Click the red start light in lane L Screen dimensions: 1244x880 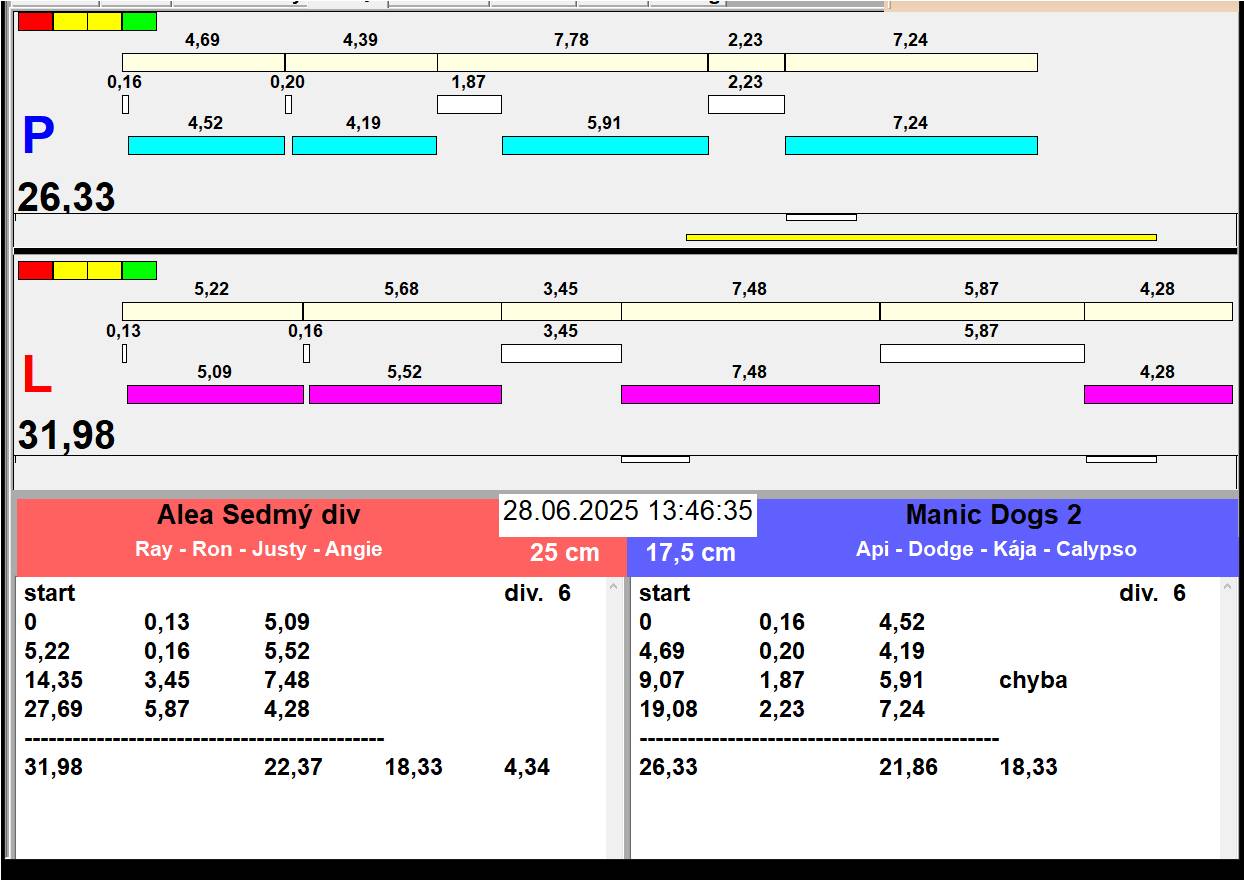35,270
